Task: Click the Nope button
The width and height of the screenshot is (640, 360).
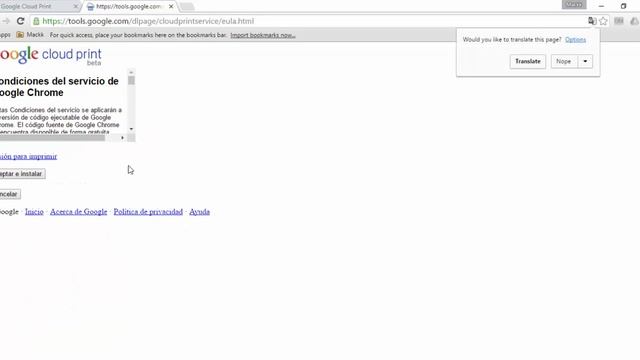Action: point(564,61)
